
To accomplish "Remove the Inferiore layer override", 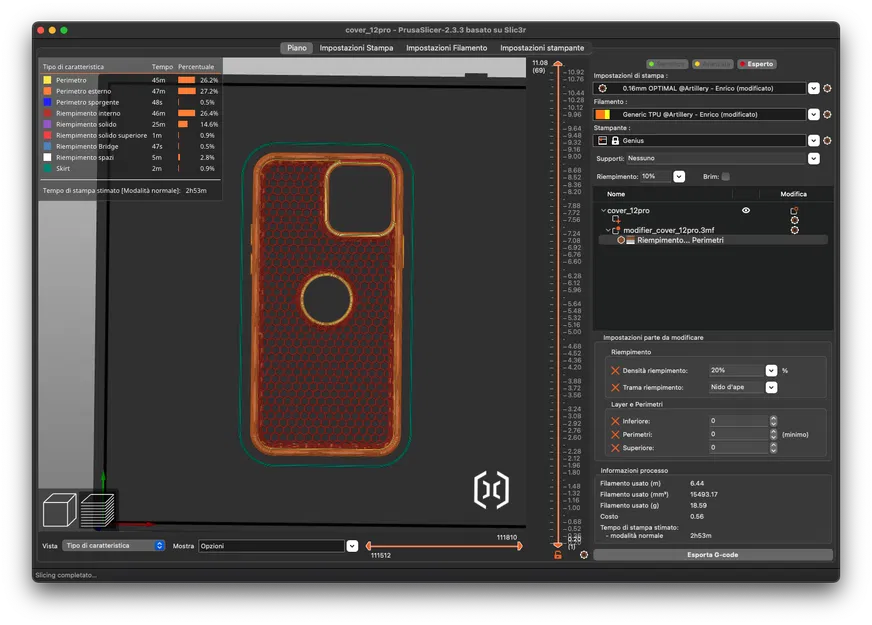I will coord(615,421).
